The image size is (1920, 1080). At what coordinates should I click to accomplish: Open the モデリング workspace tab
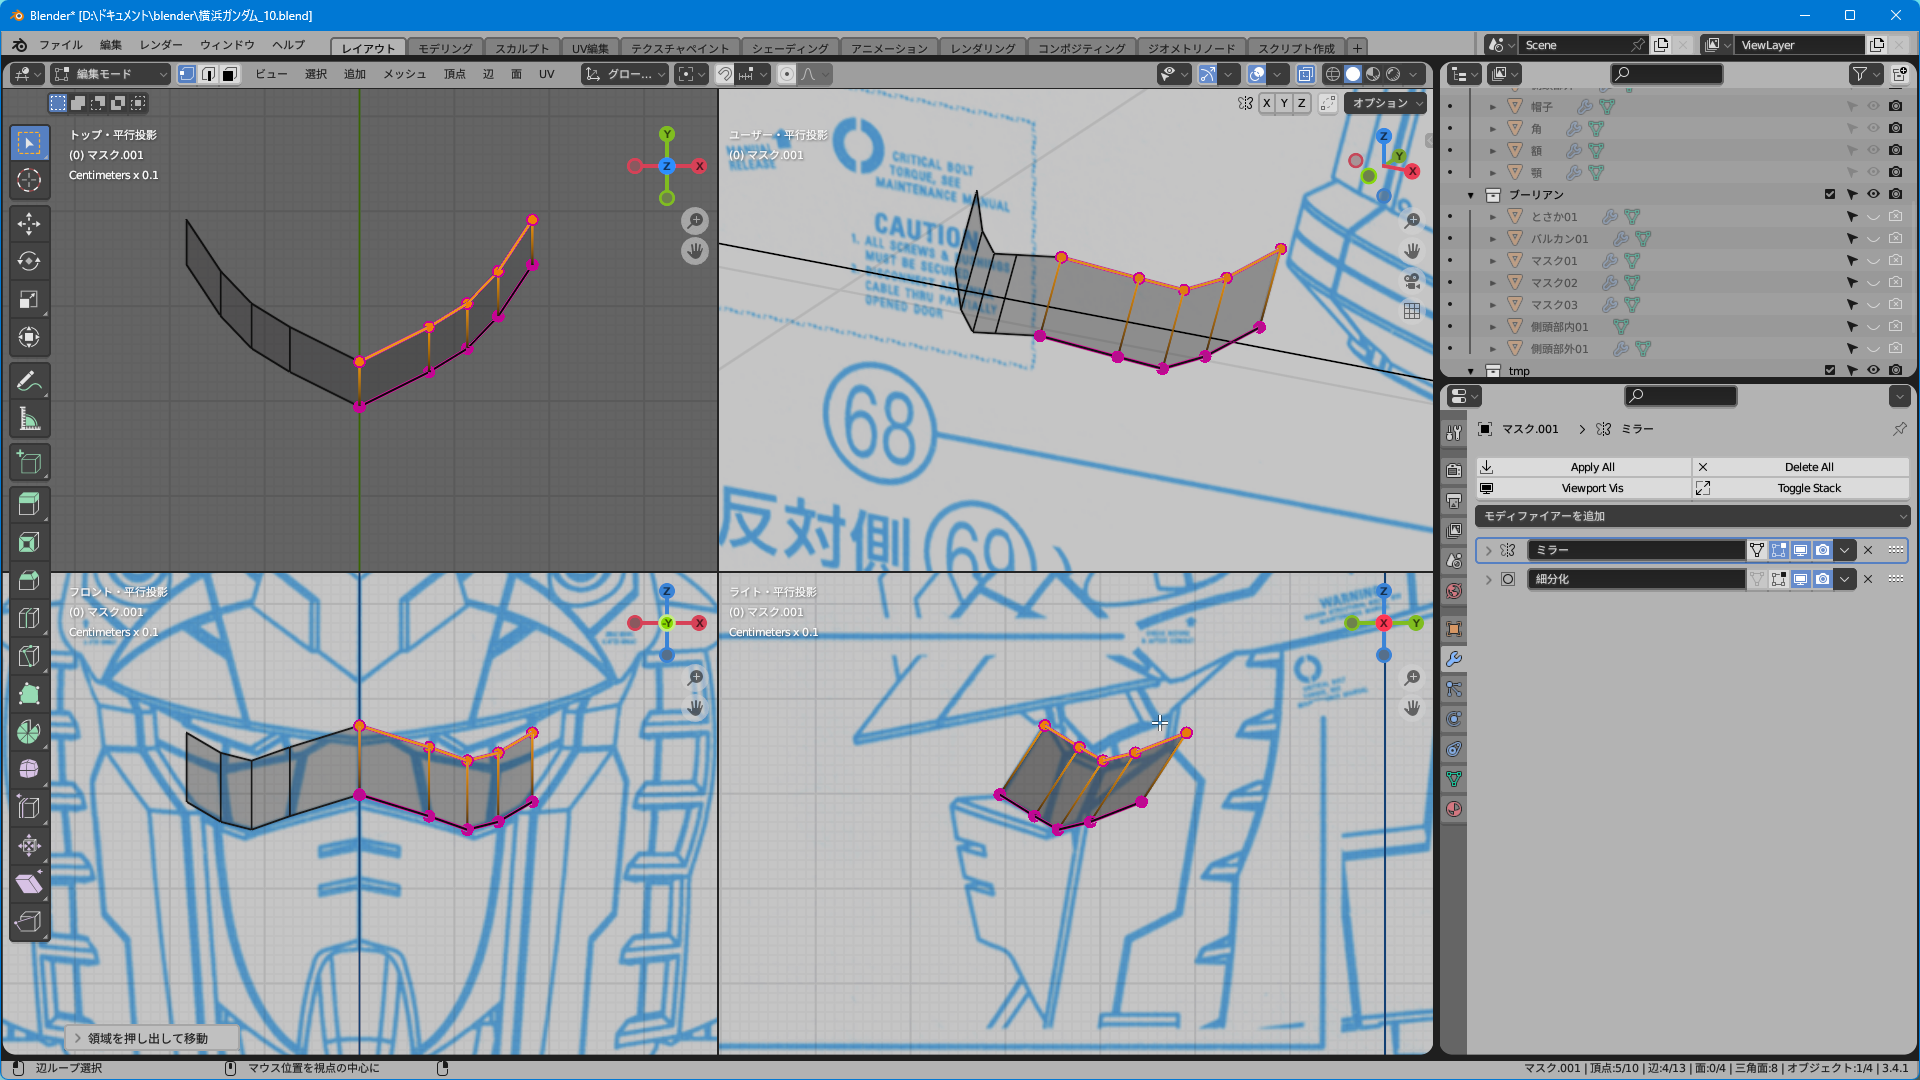pos(444,48)
